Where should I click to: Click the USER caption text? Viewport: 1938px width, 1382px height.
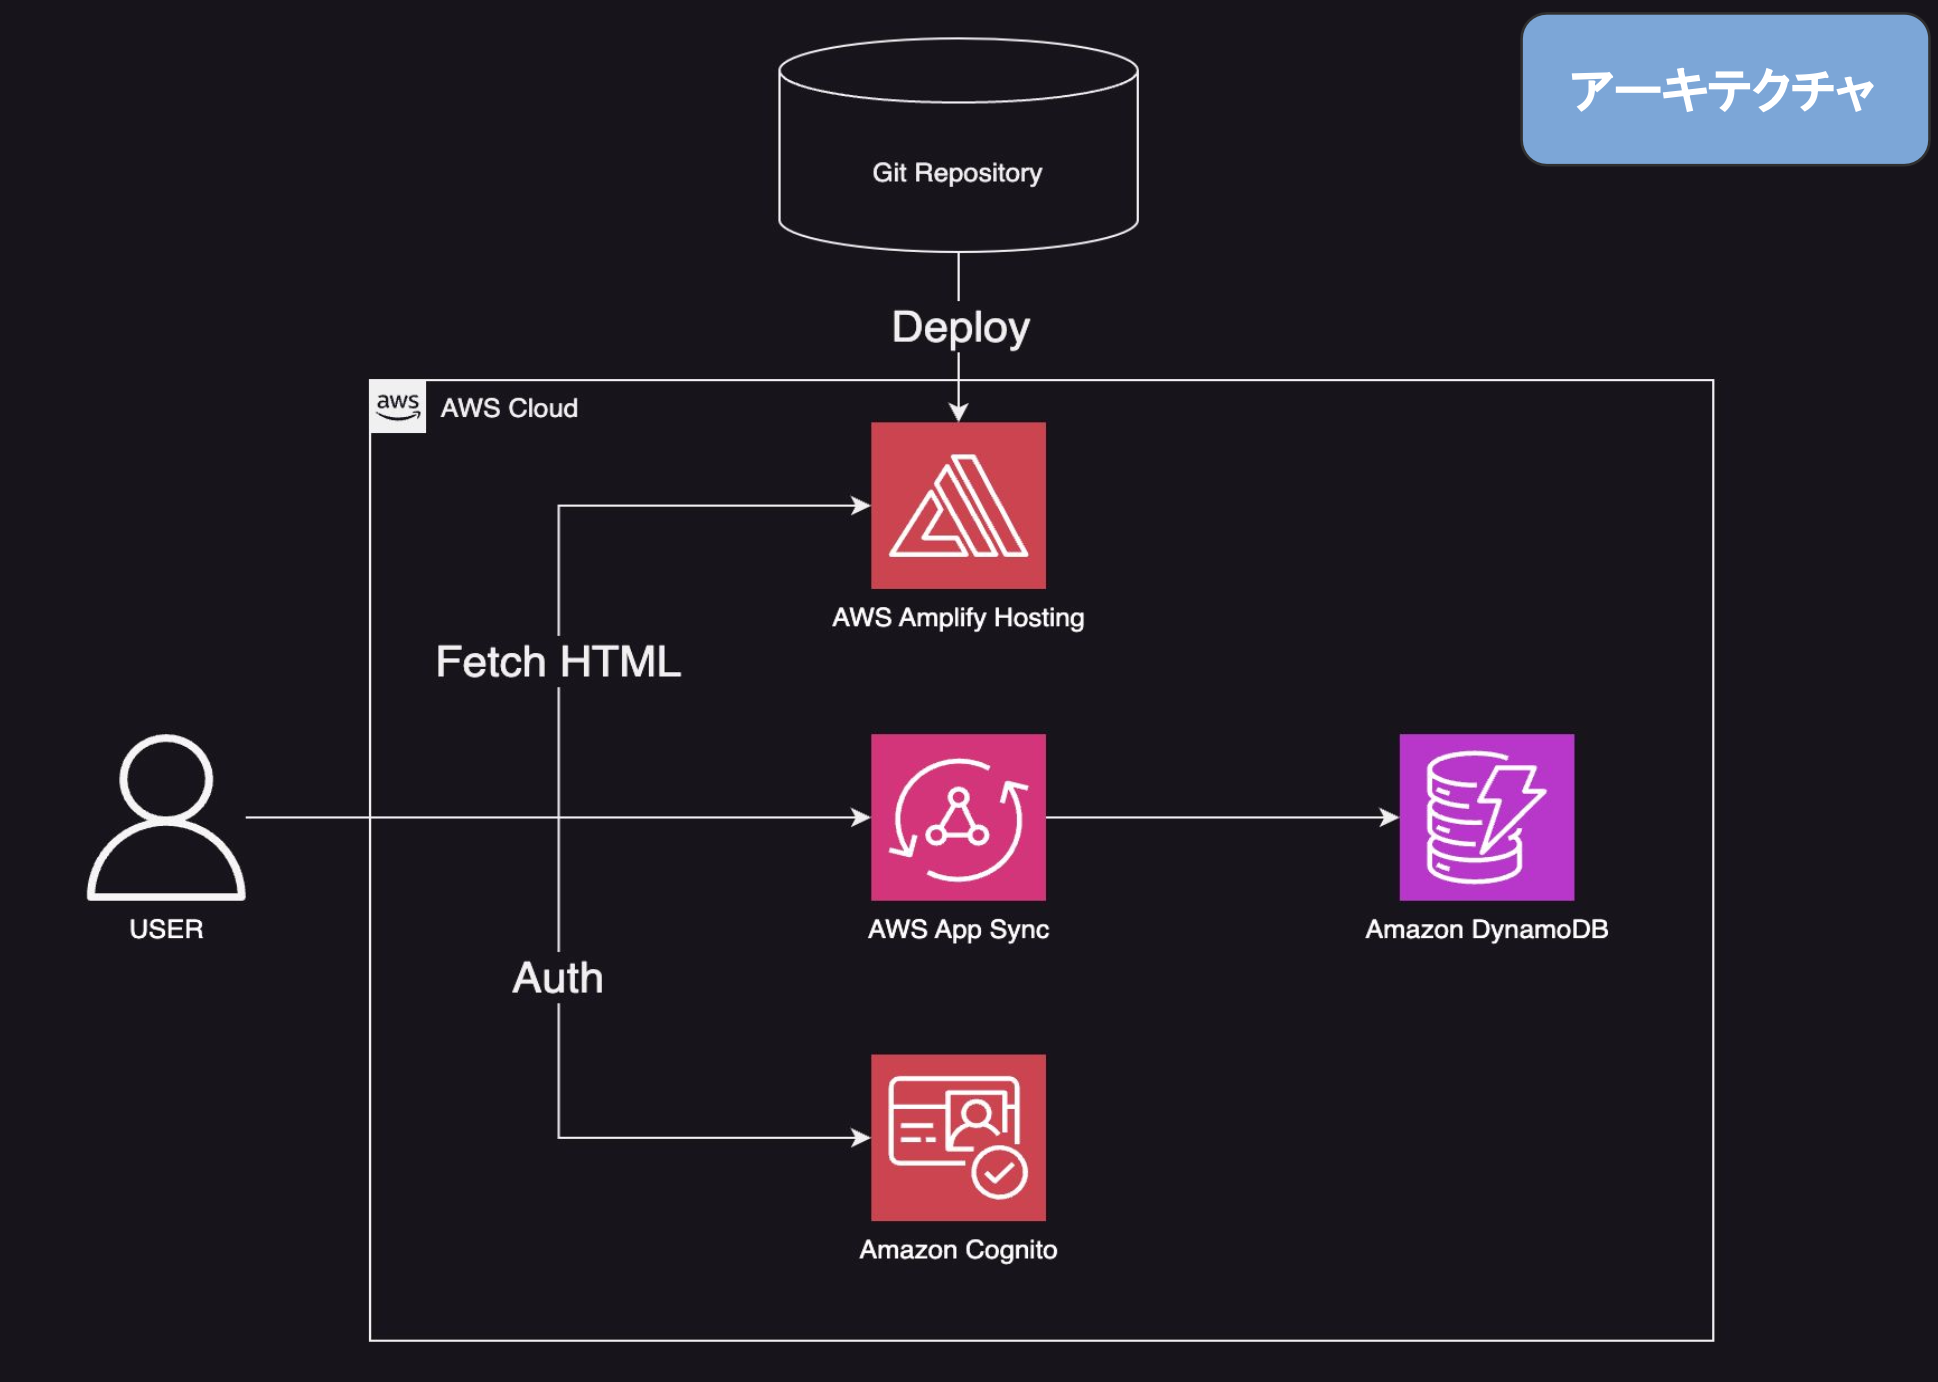(x=166, y=929)
